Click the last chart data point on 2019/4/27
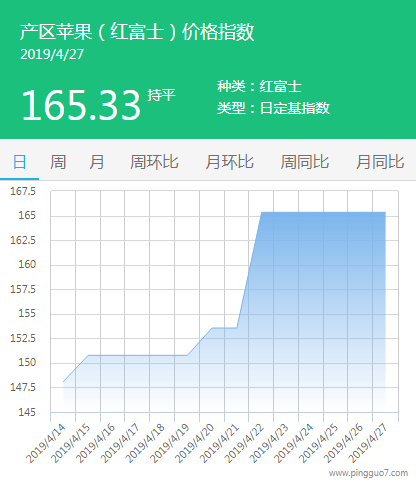416x485 pixels. [386, 212]
